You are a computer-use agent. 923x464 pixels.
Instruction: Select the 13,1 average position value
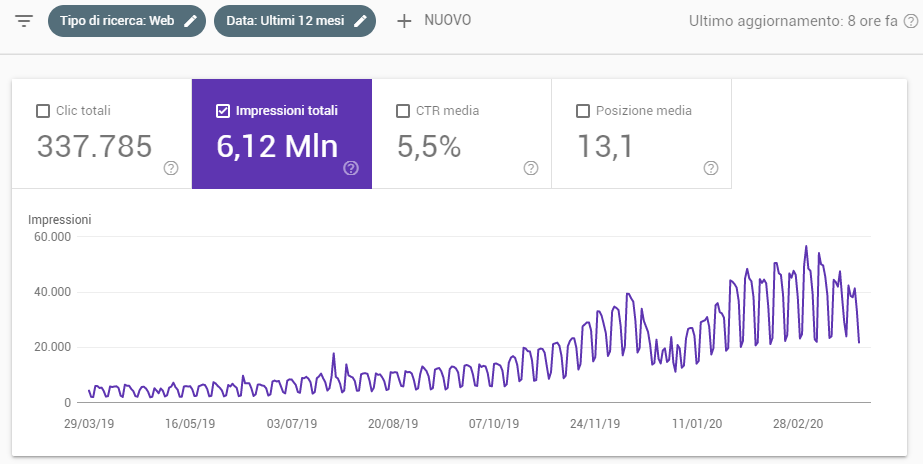605,146
